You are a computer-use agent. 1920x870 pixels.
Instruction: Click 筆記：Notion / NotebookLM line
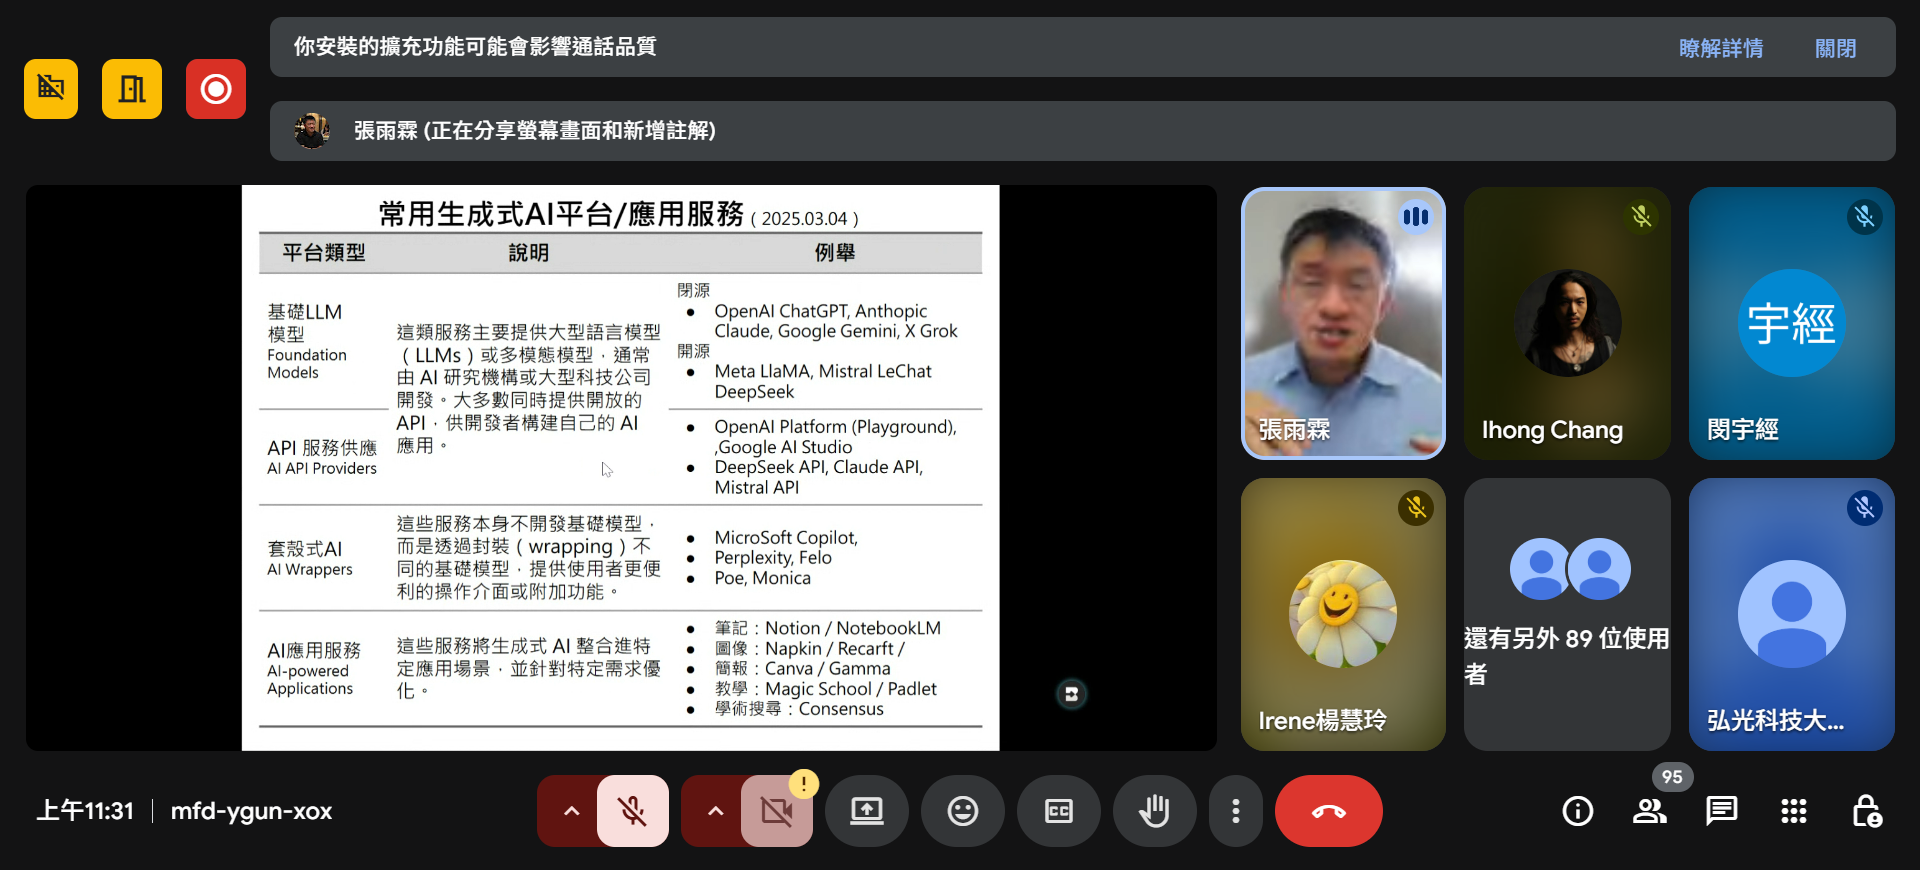tap(828, 628)
